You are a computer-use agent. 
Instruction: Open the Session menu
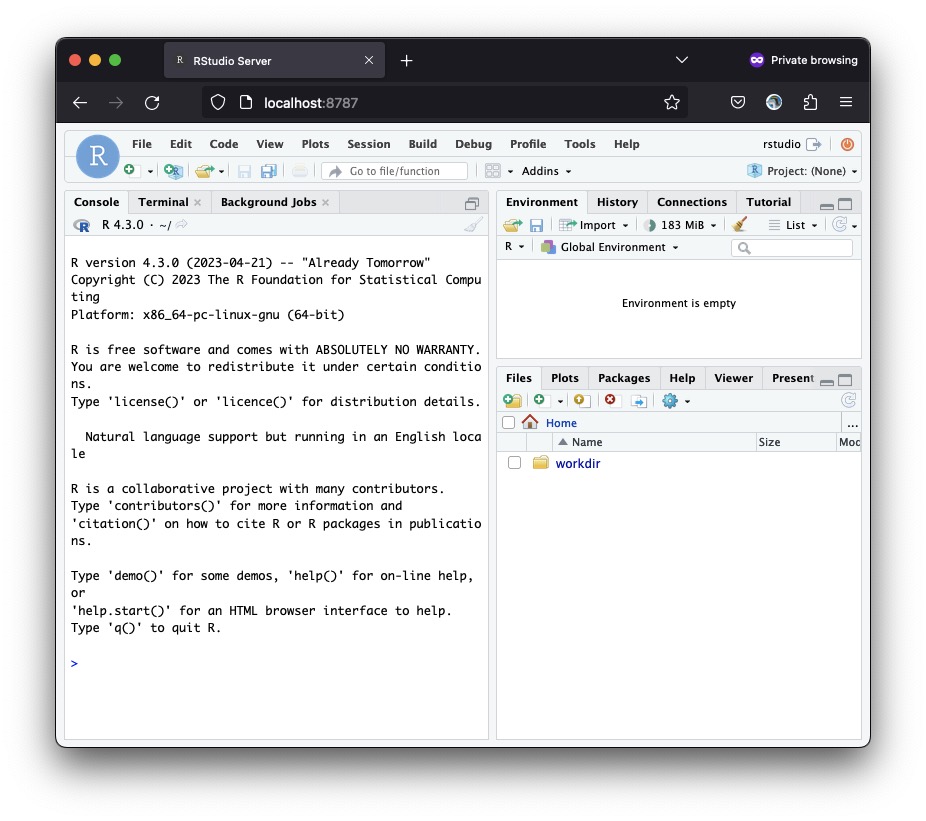click(x=369, y=144)
